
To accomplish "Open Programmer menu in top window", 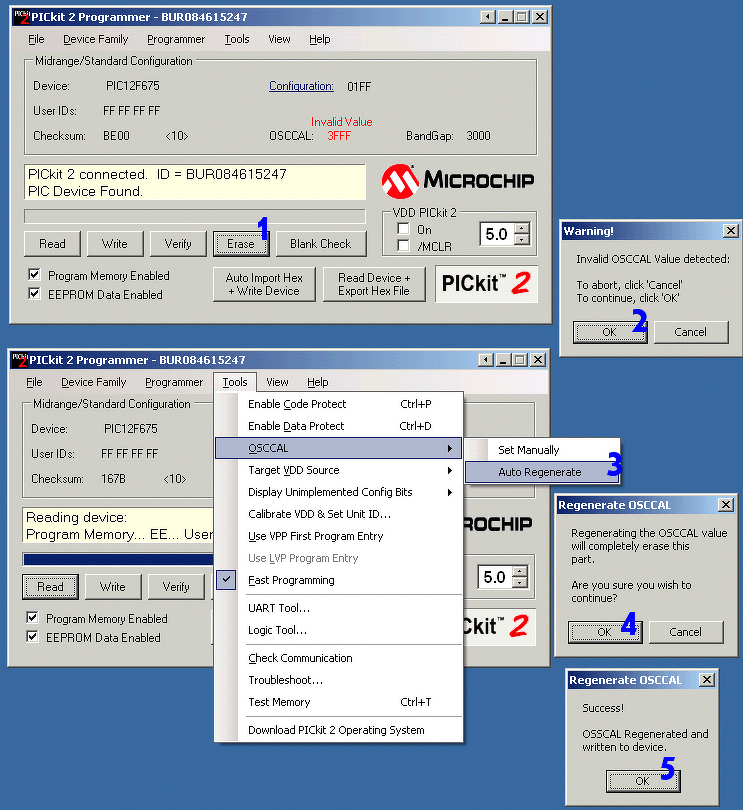I will coord(176,39).
